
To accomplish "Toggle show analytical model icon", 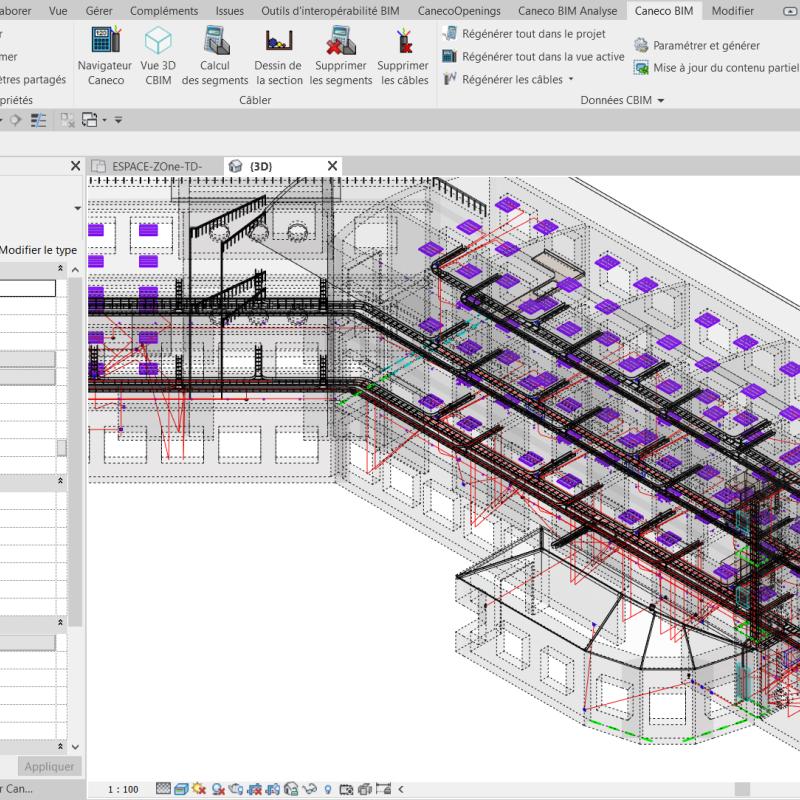I will [365, 789].
